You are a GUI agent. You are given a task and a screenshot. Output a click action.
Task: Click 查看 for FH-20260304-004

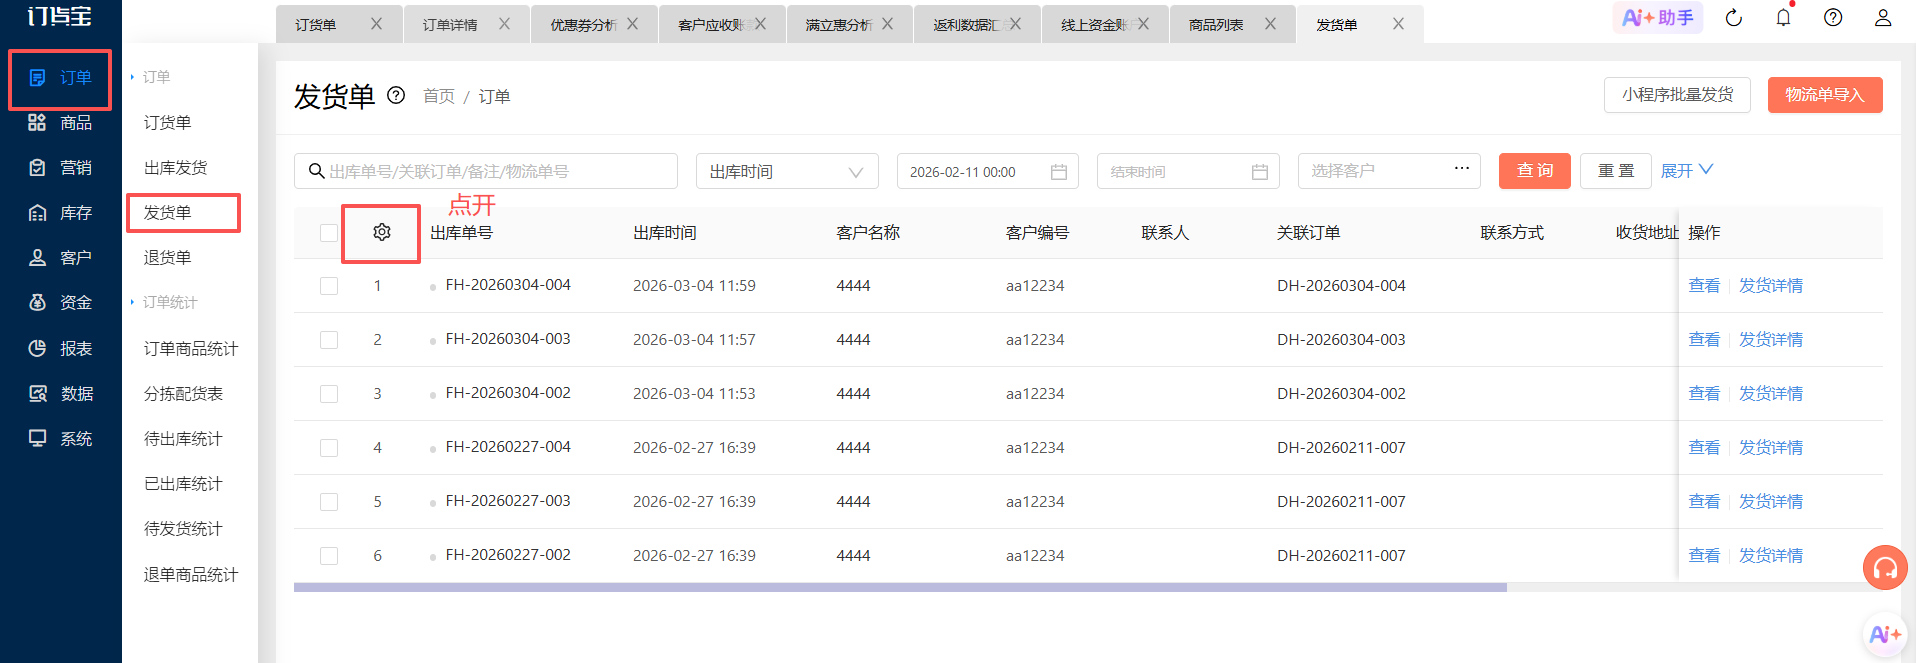click(x=1704, y=286)
